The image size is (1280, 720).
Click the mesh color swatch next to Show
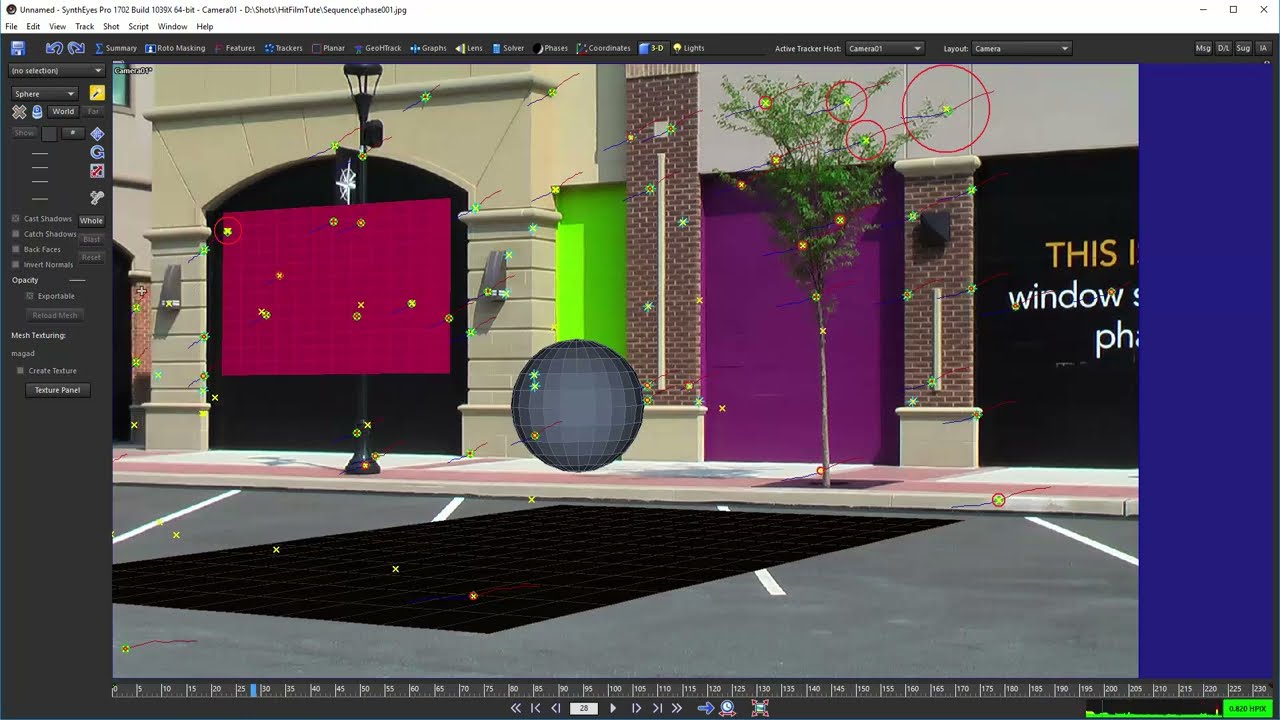(49, 133)
